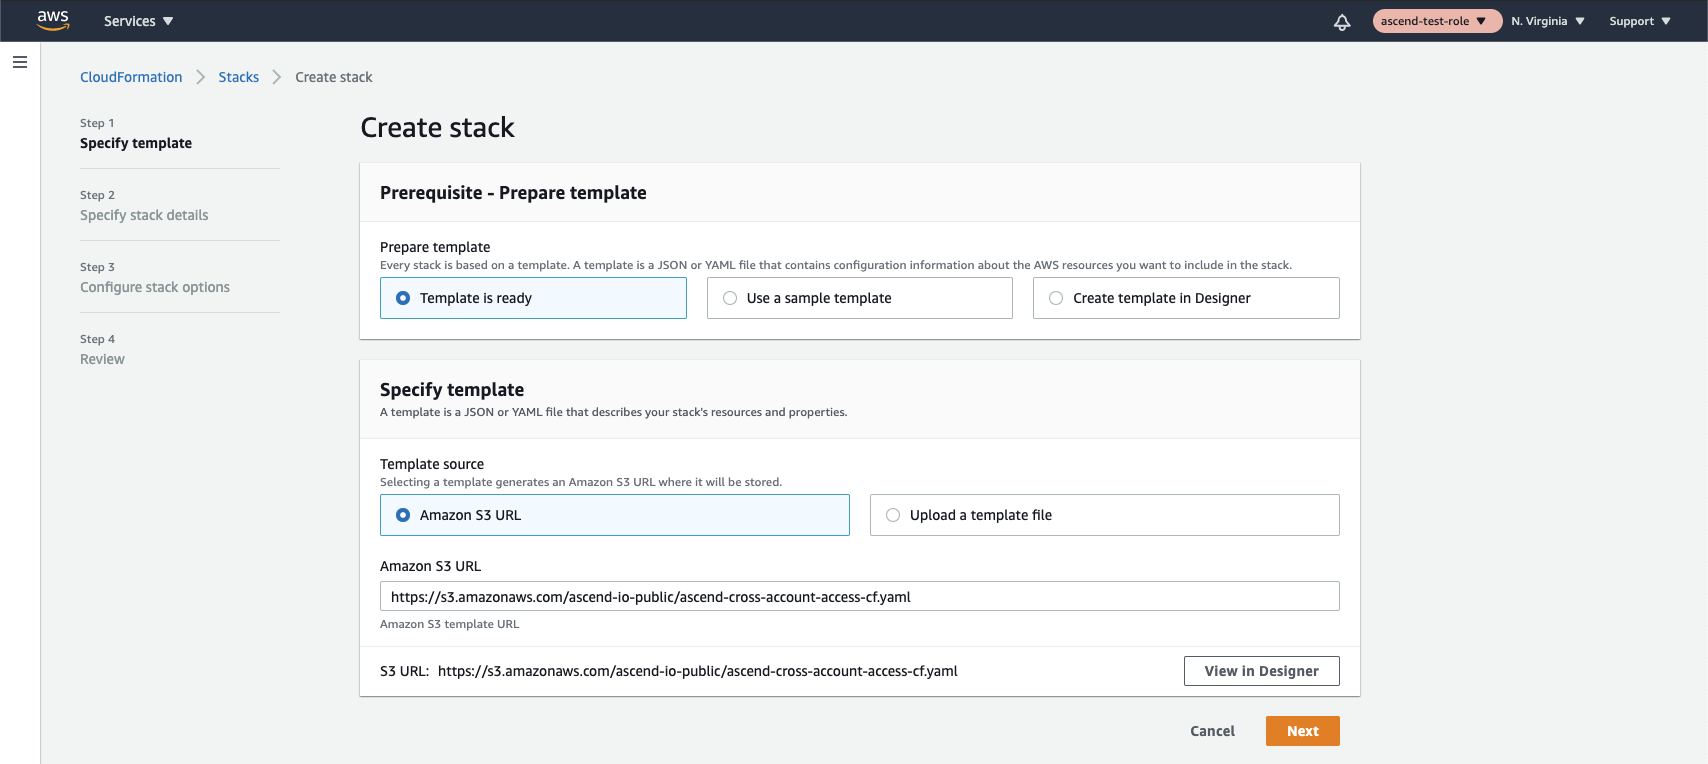This screenshot has height=764, width=1708.
Task: Expand the Support menu
Action: pyautogui.click(x=1640, y=21)
